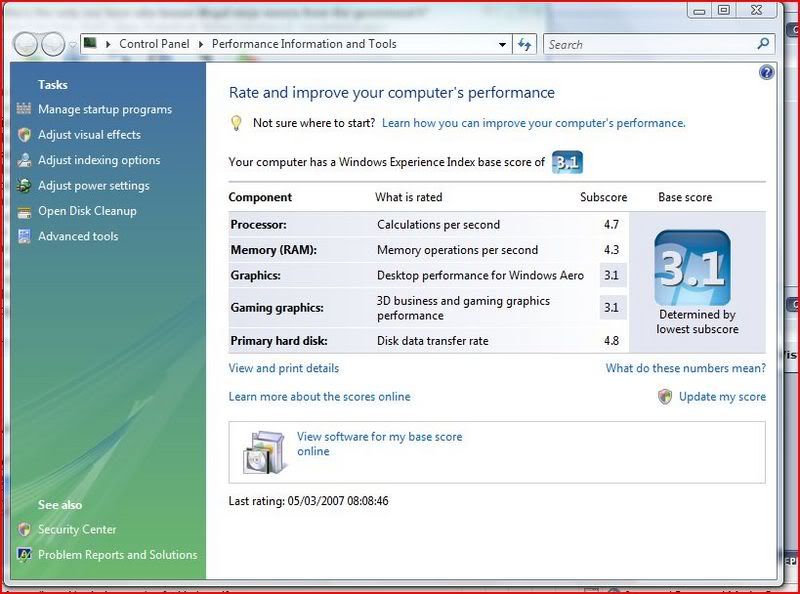Viewport: 800px width, 594px height.
Task: Click the Back navigation arrow button
Action: [x=26, y=44]
